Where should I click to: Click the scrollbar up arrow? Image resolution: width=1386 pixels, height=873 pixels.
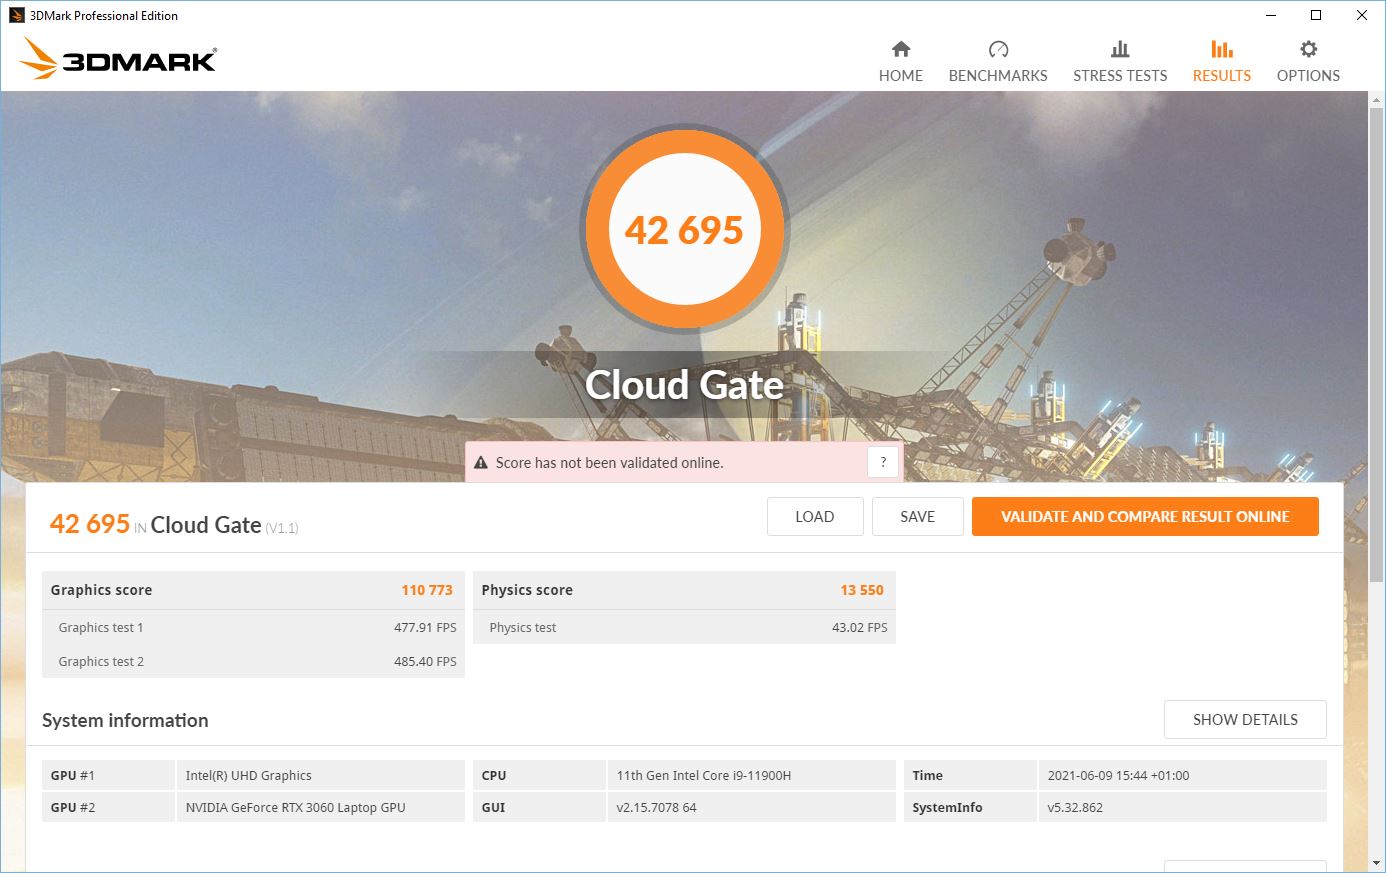[1376, 99]
